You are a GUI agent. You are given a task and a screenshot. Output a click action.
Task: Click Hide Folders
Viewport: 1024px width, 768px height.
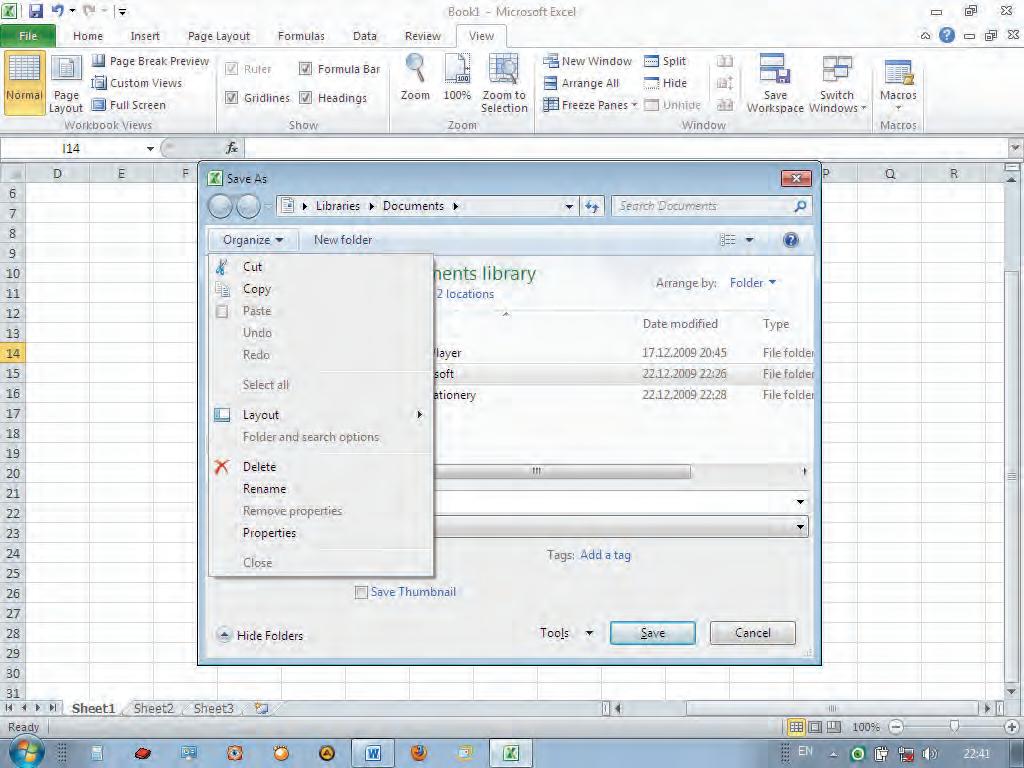click(260, 635)
